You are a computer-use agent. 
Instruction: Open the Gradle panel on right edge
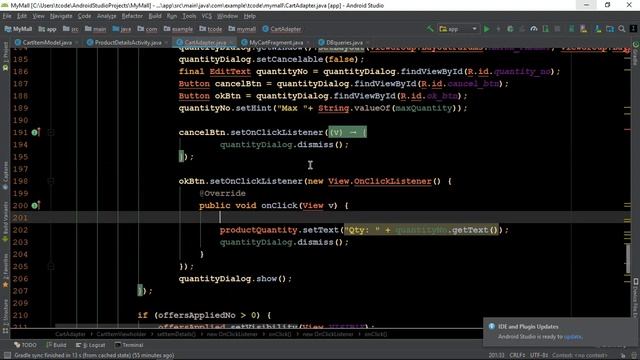coord(636,53)
